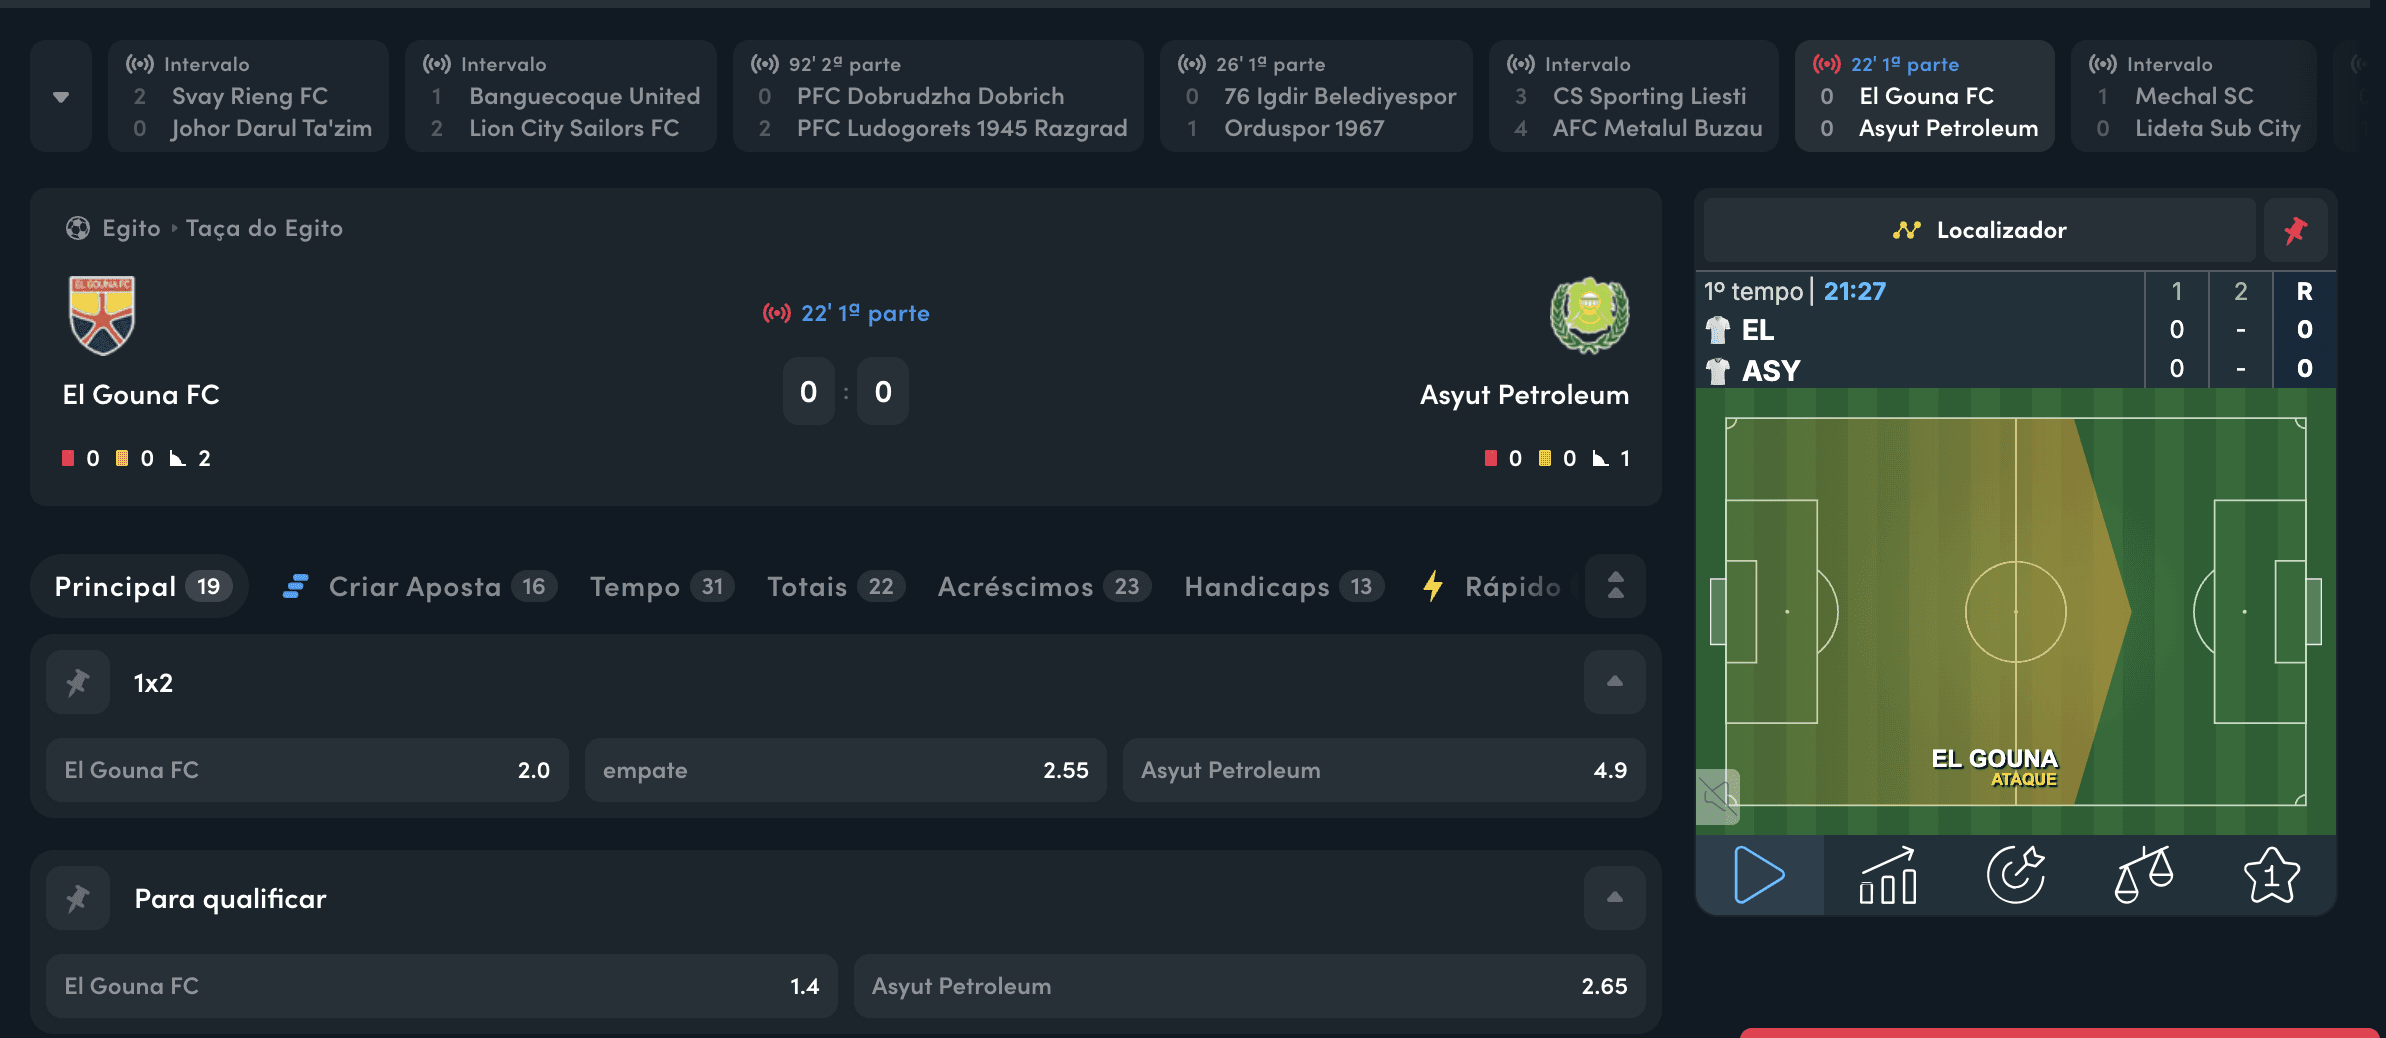2386x1038 pixels.
Task: Unmute the tracker sound speaker icon
Action: (1718, 797)
